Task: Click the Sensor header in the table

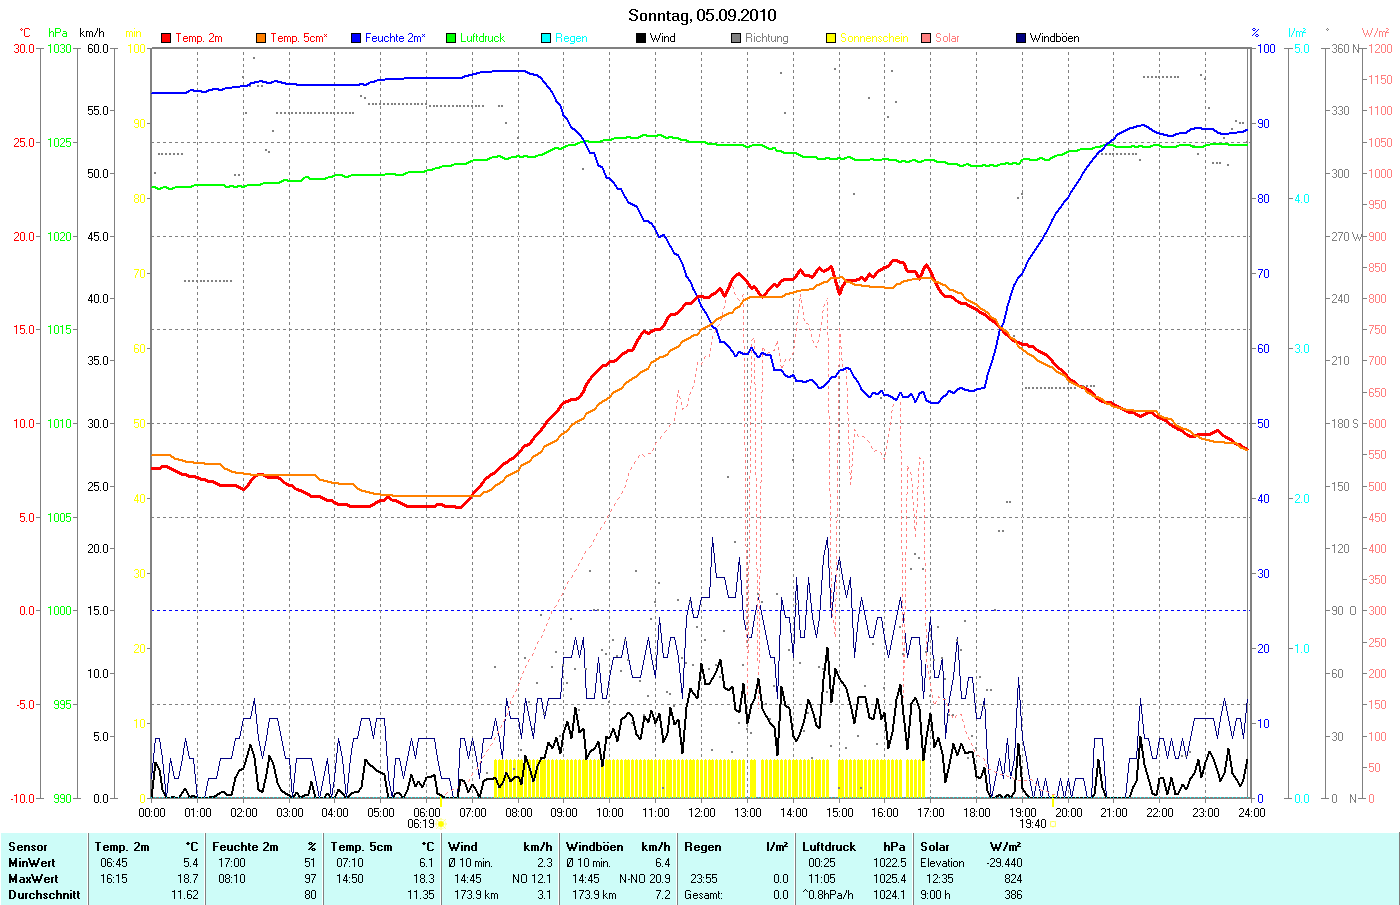Action: click(28, 847)
